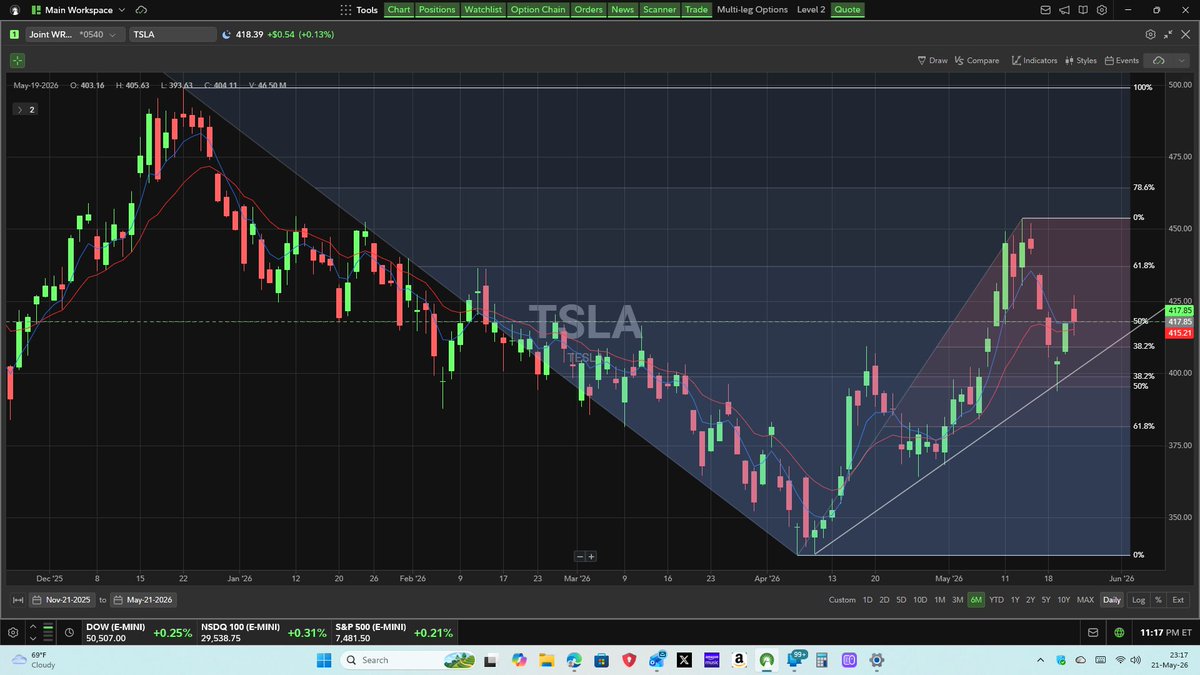The image size is (1200, 675).
Task: Open the Indicators menu
Action: click(x=1034, y=60)
